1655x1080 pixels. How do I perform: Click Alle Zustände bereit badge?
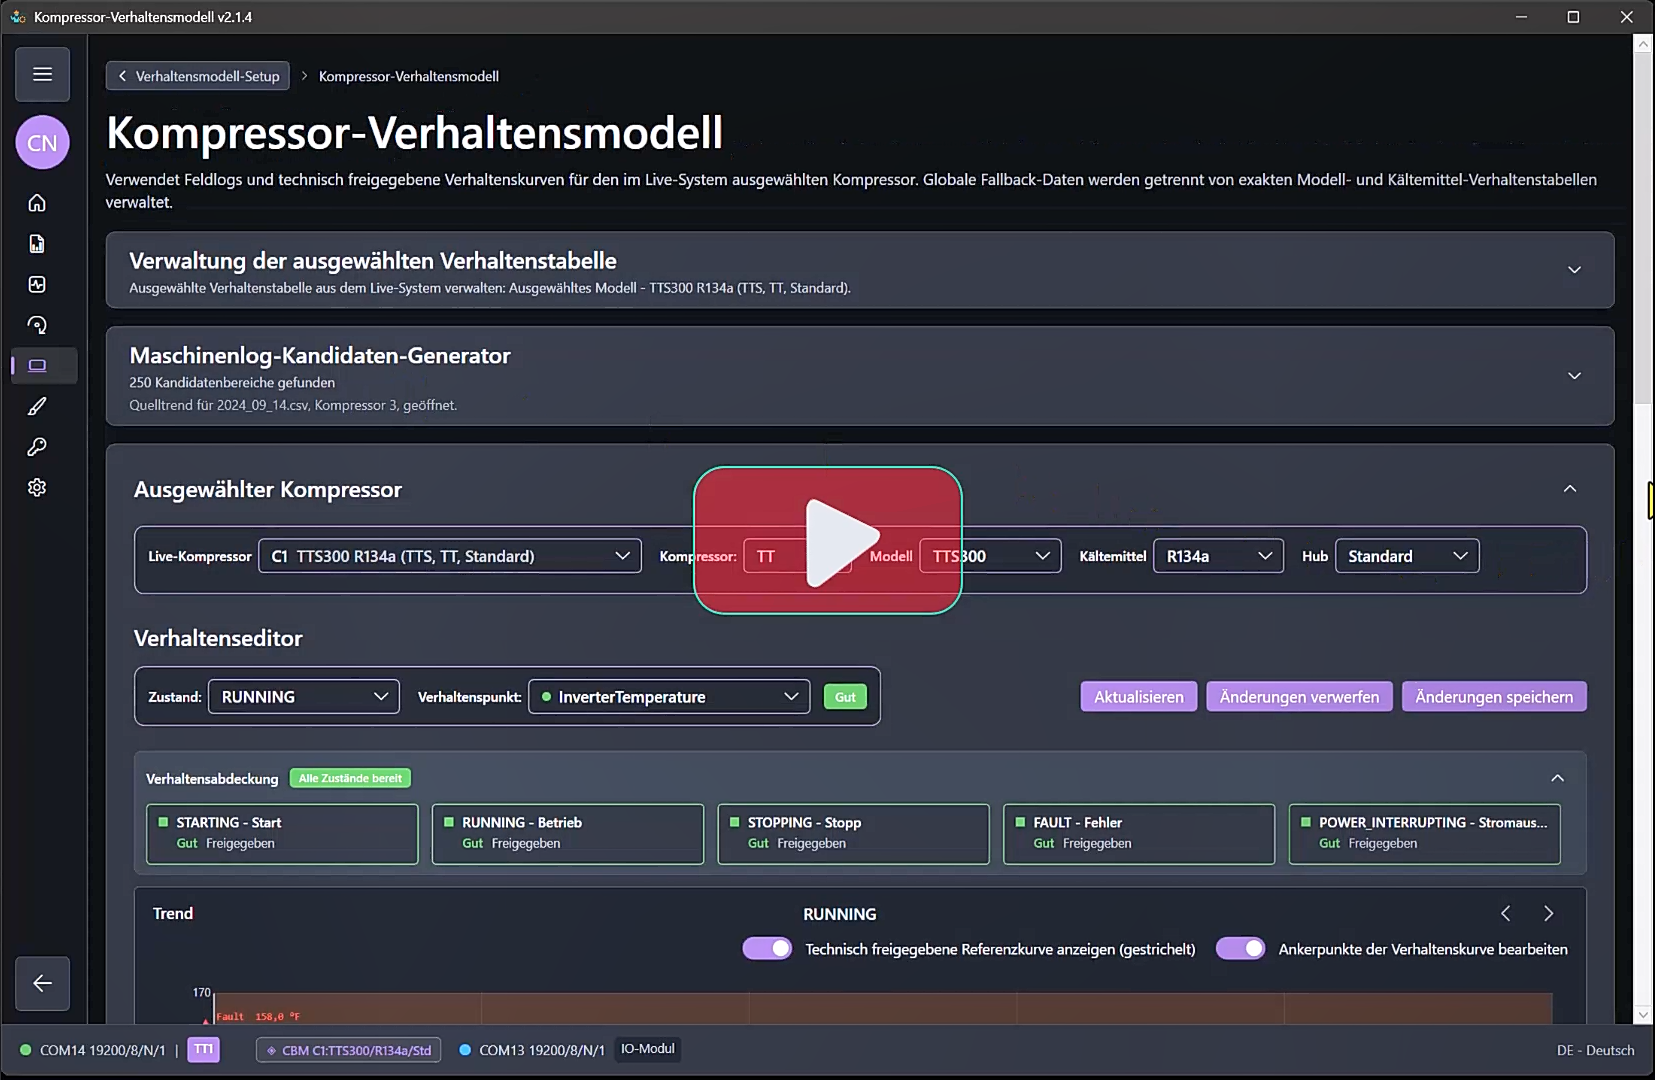[350, 778]
